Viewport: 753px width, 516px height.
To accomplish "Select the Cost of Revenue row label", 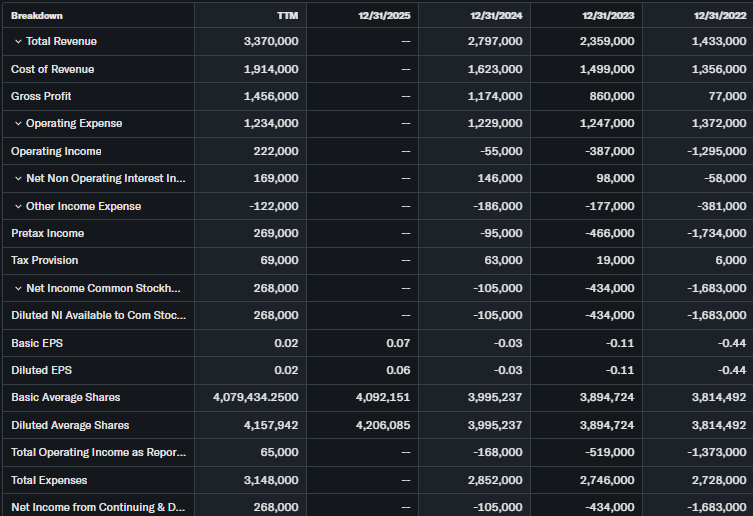I will (52, 69).
